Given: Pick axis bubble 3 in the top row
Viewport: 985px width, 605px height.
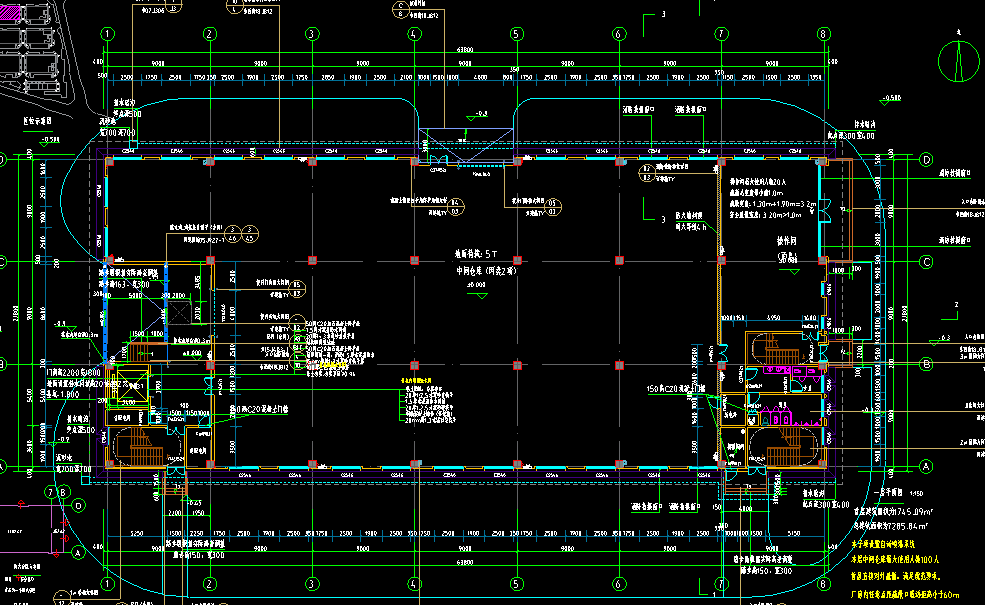Looking at the screenshot, I should 312,34.
